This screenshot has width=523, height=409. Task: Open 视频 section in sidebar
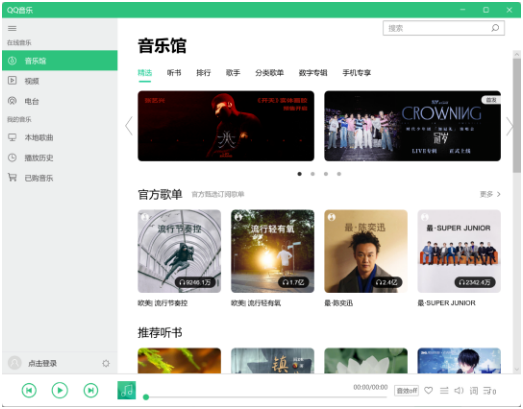[x=60, y=81]
